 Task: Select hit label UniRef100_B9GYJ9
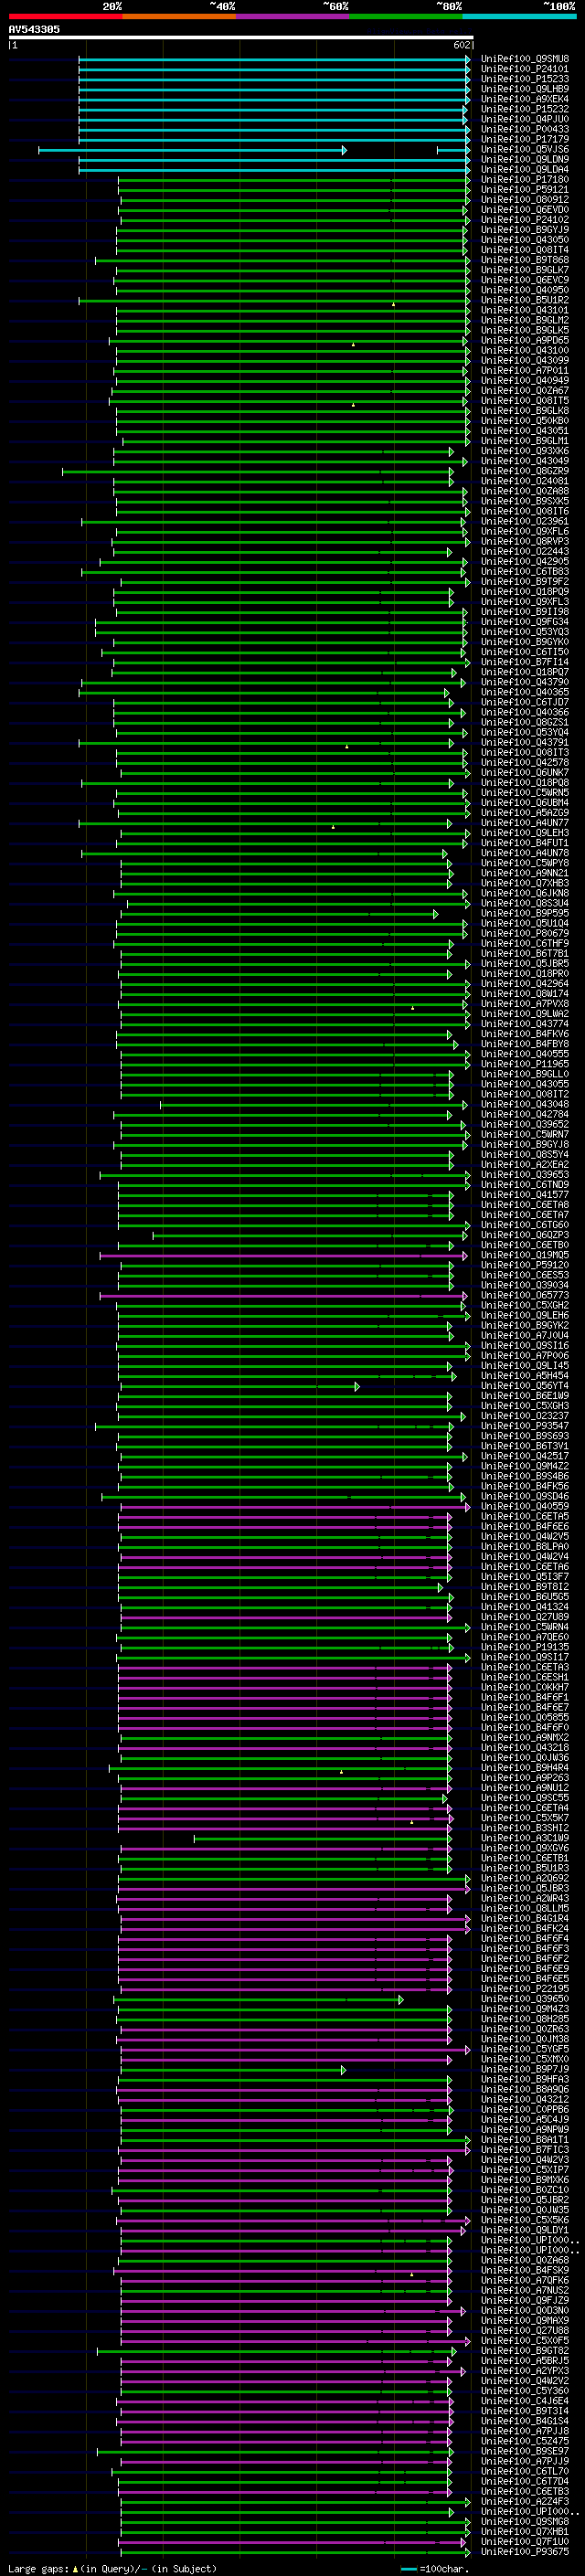pos(524,229)
